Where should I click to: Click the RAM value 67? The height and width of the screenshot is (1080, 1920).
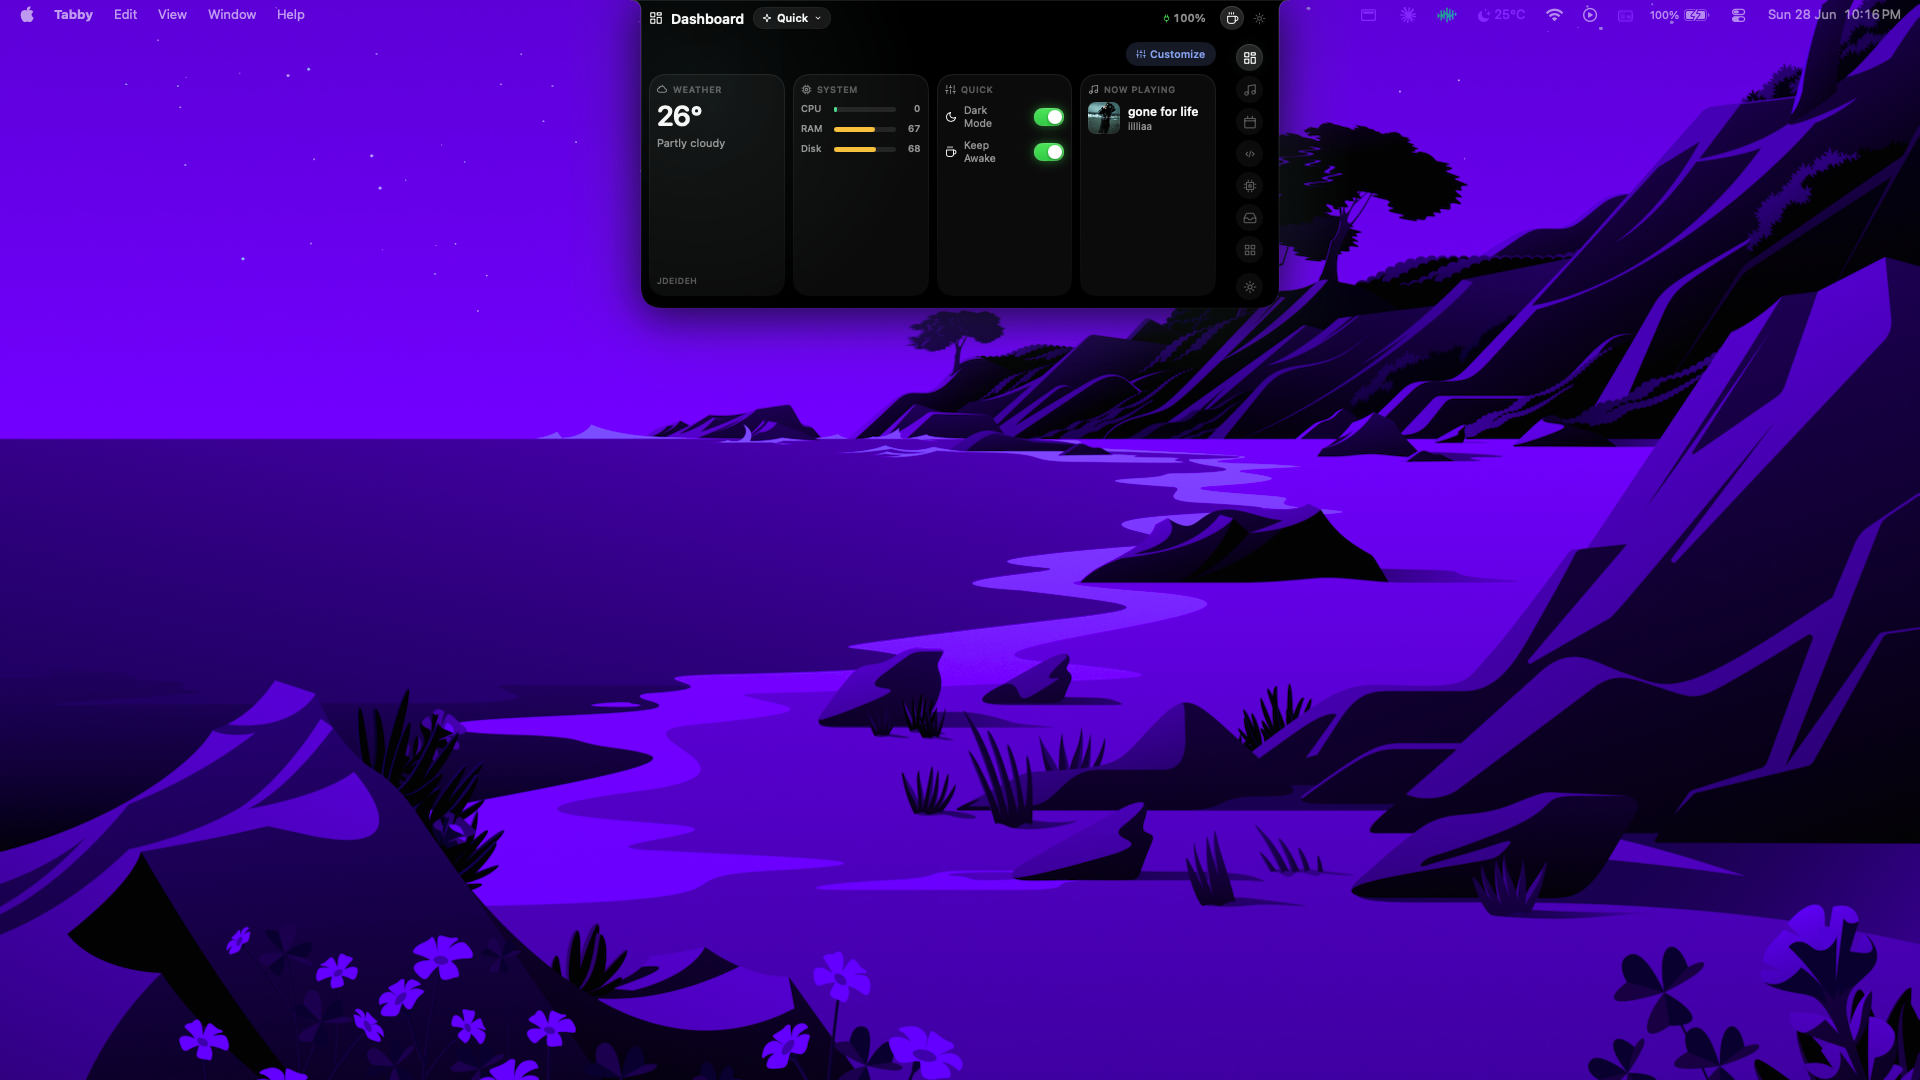click(x=914, y=129)
